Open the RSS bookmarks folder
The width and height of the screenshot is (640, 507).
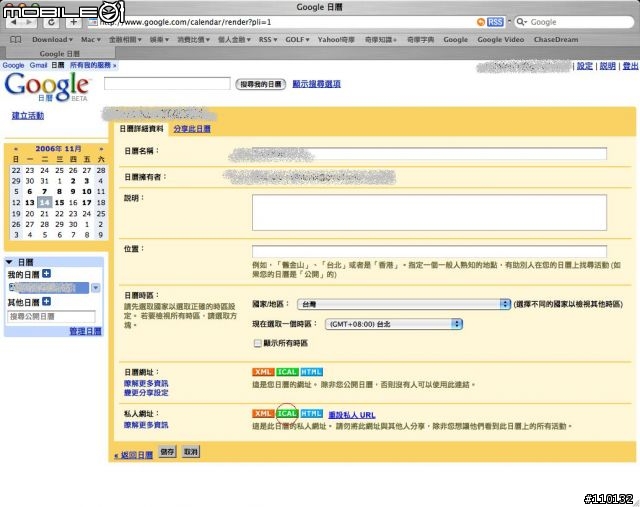pyautogui.click(x=268, y=40)
